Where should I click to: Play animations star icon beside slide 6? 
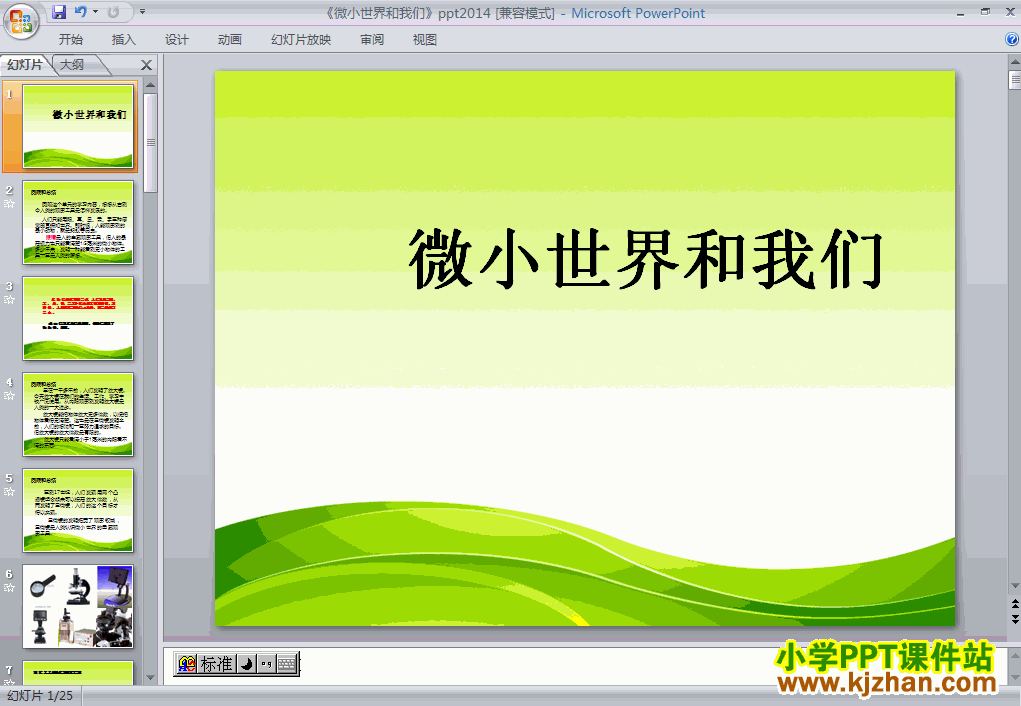click(x=9, y=587)
